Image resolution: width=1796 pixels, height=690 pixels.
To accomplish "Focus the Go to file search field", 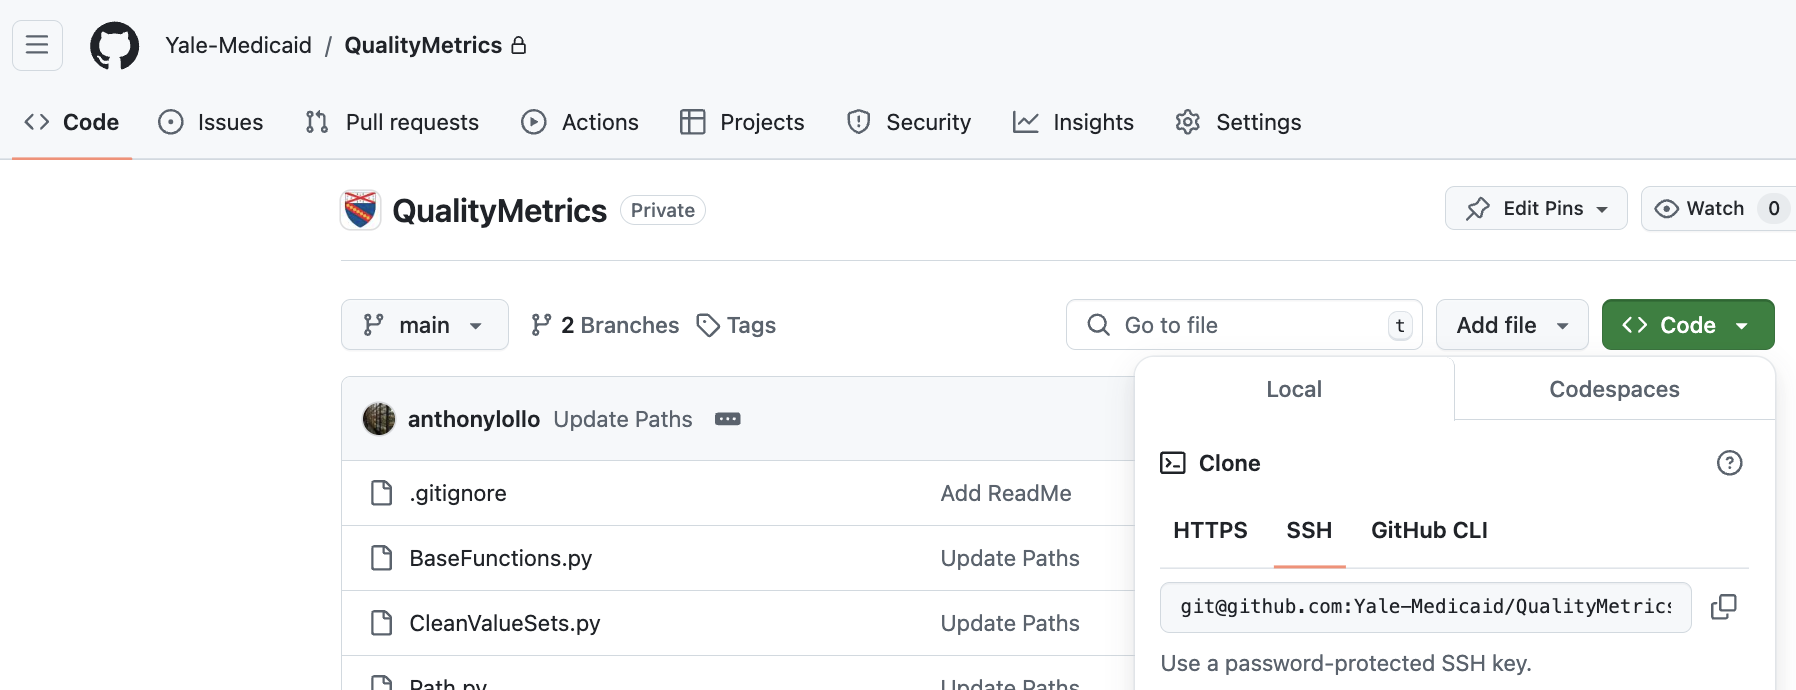I will 1244,325.
